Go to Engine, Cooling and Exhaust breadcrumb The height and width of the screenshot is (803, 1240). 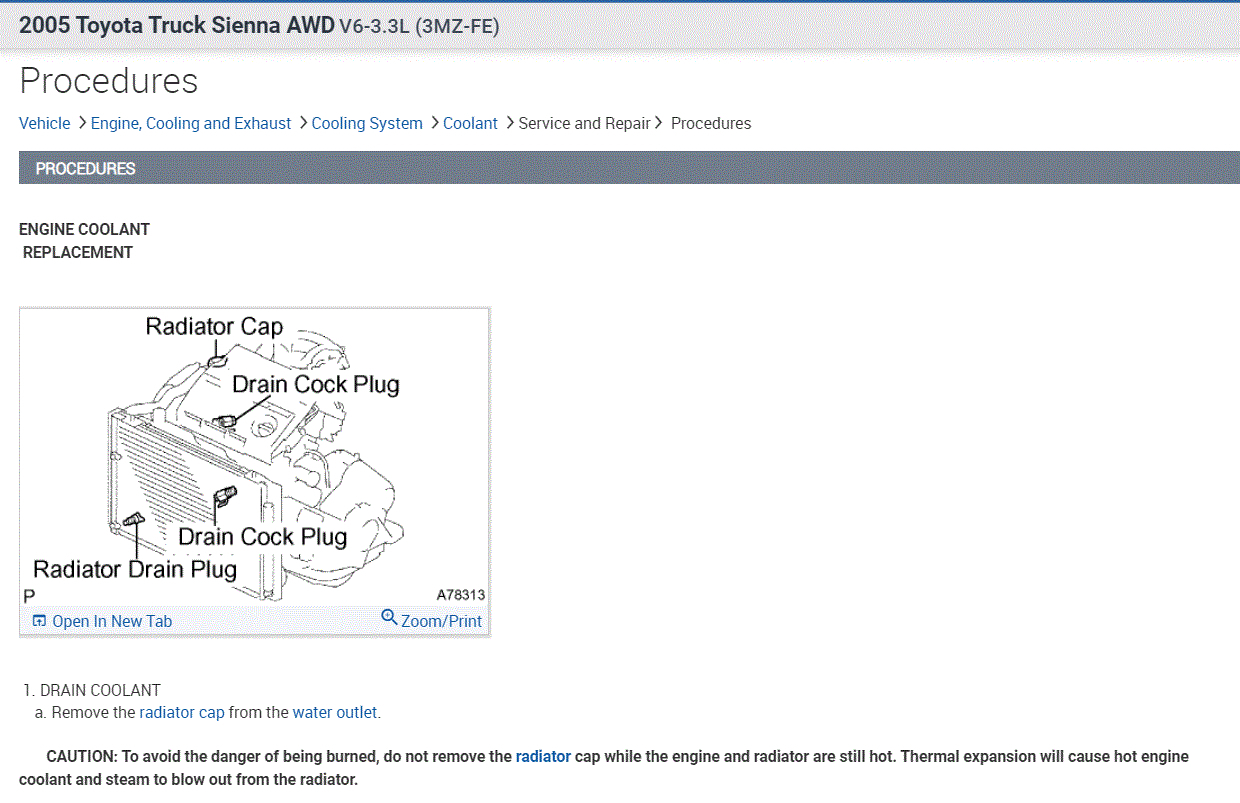click(x=191, y=123)
